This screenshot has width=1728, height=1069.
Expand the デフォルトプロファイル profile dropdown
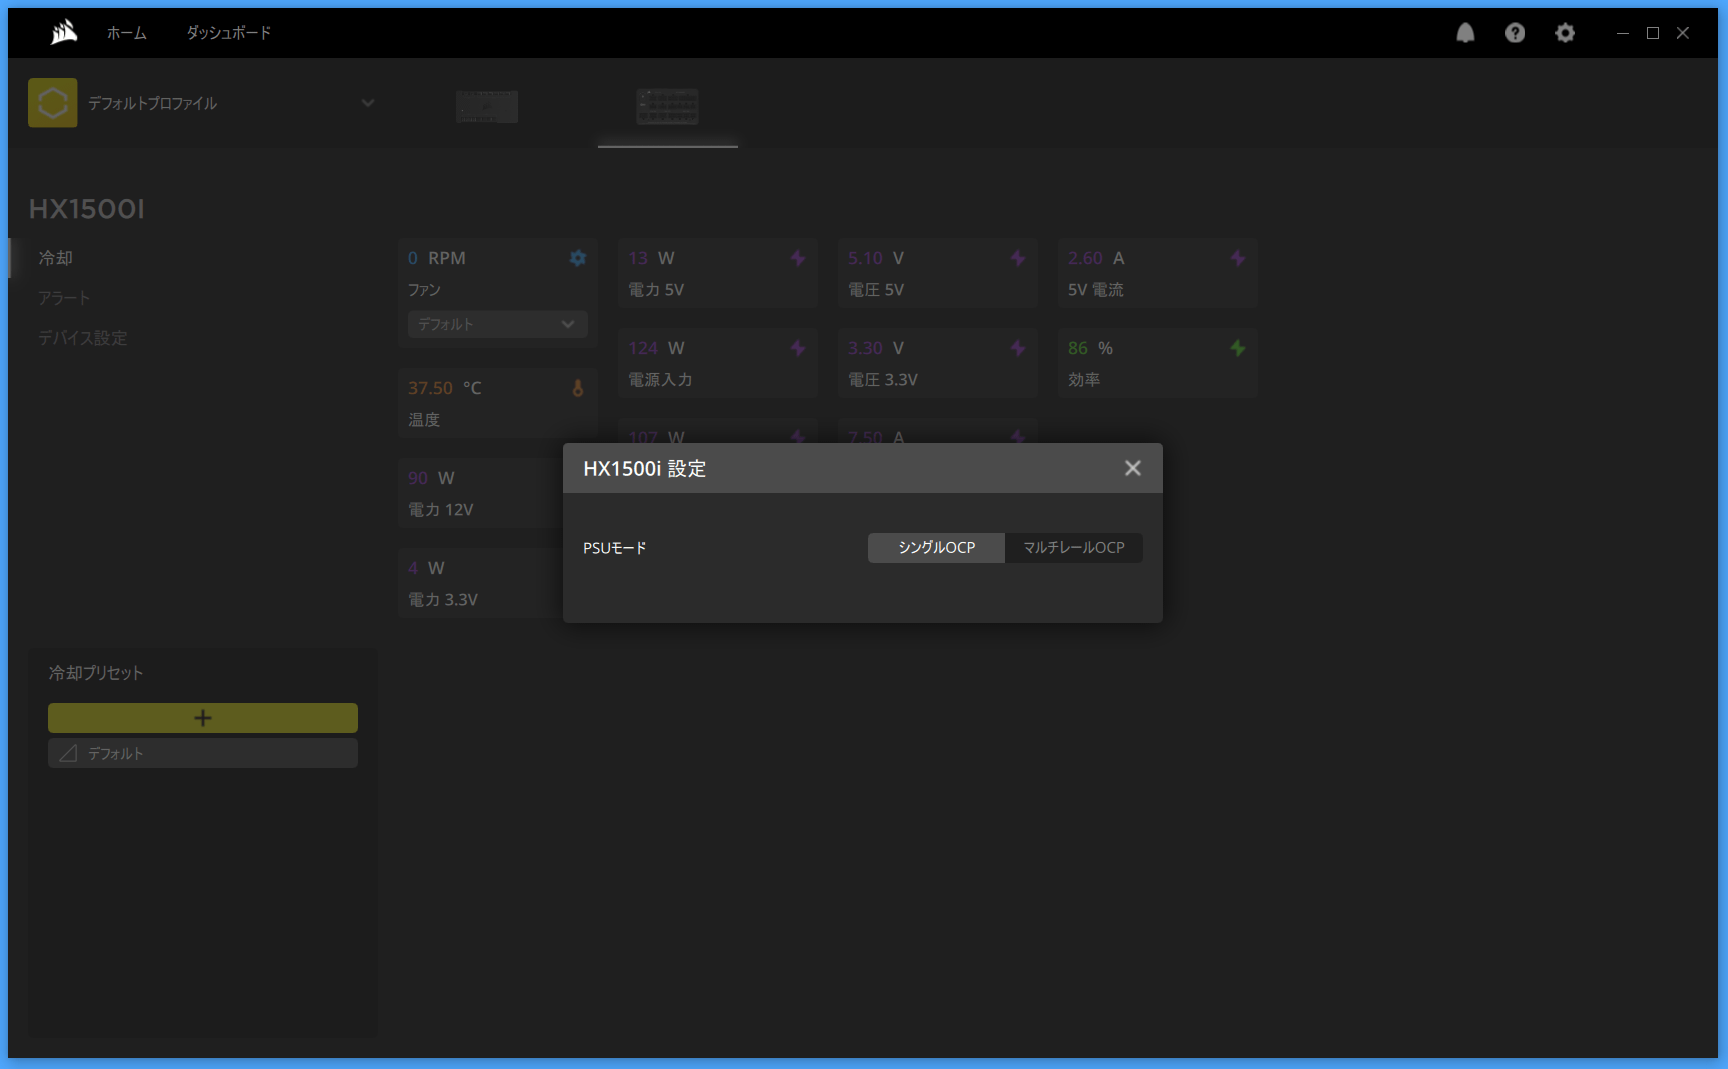click(368, 103)
